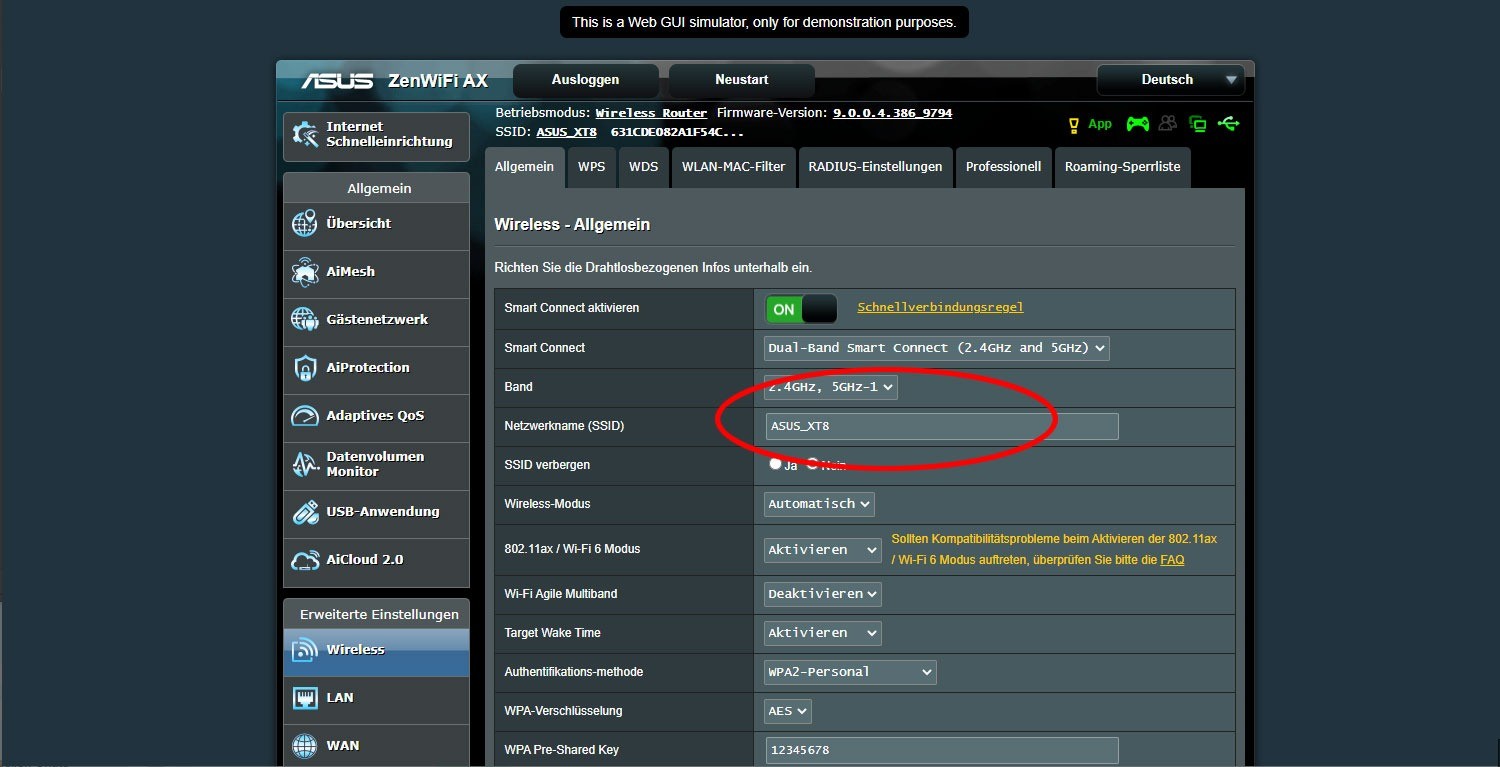This screenshot has height=767, width=1500.
Task: Open the Authentifikations-methode WPA2-Personal dropdown
Action: click(x=850, y=672)
